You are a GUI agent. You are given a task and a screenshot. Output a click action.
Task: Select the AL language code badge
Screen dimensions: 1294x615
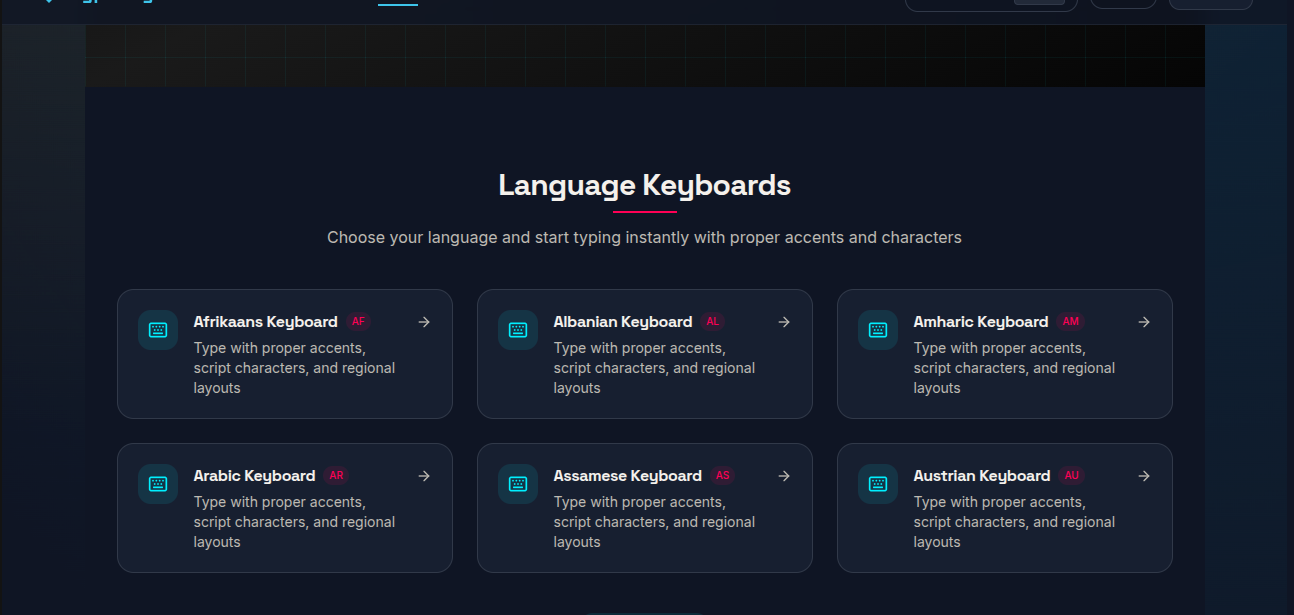point(713,322)
